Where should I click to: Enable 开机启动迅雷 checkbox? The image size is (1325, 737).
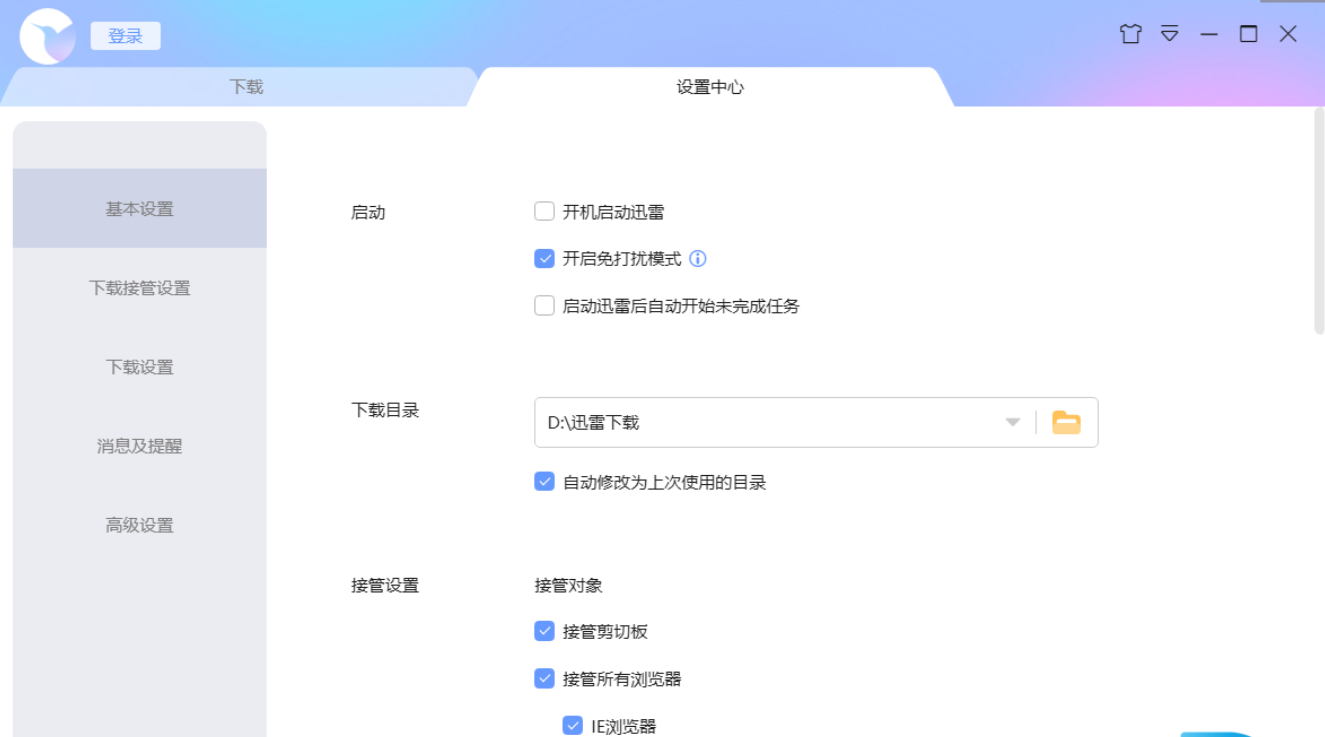(x=544, y=212)
